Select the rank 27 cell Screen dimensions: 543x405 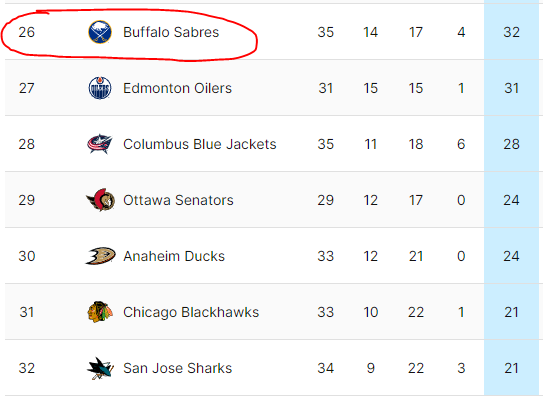[x=27, y=88]
